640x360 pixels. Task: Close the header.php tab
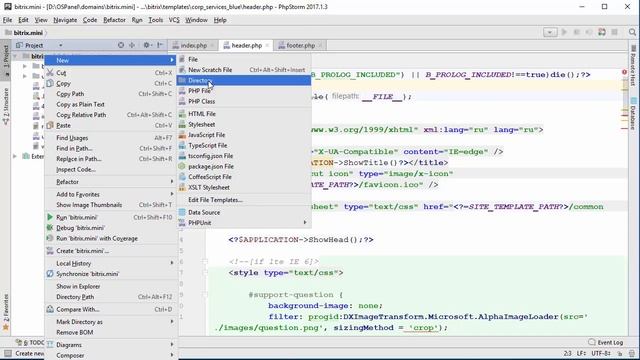[267, 46]
